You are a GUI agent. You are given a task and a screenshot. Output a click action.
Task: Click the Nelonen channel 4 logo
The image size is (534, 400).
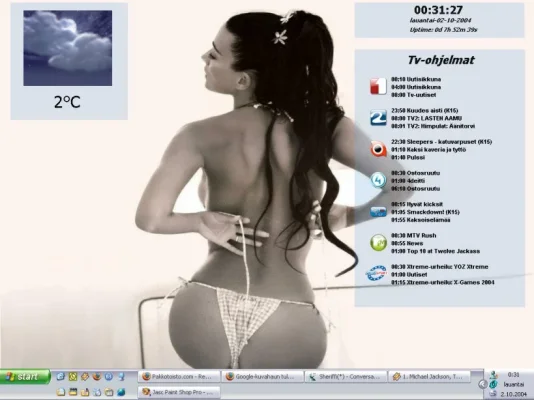(x=378, y=180)
